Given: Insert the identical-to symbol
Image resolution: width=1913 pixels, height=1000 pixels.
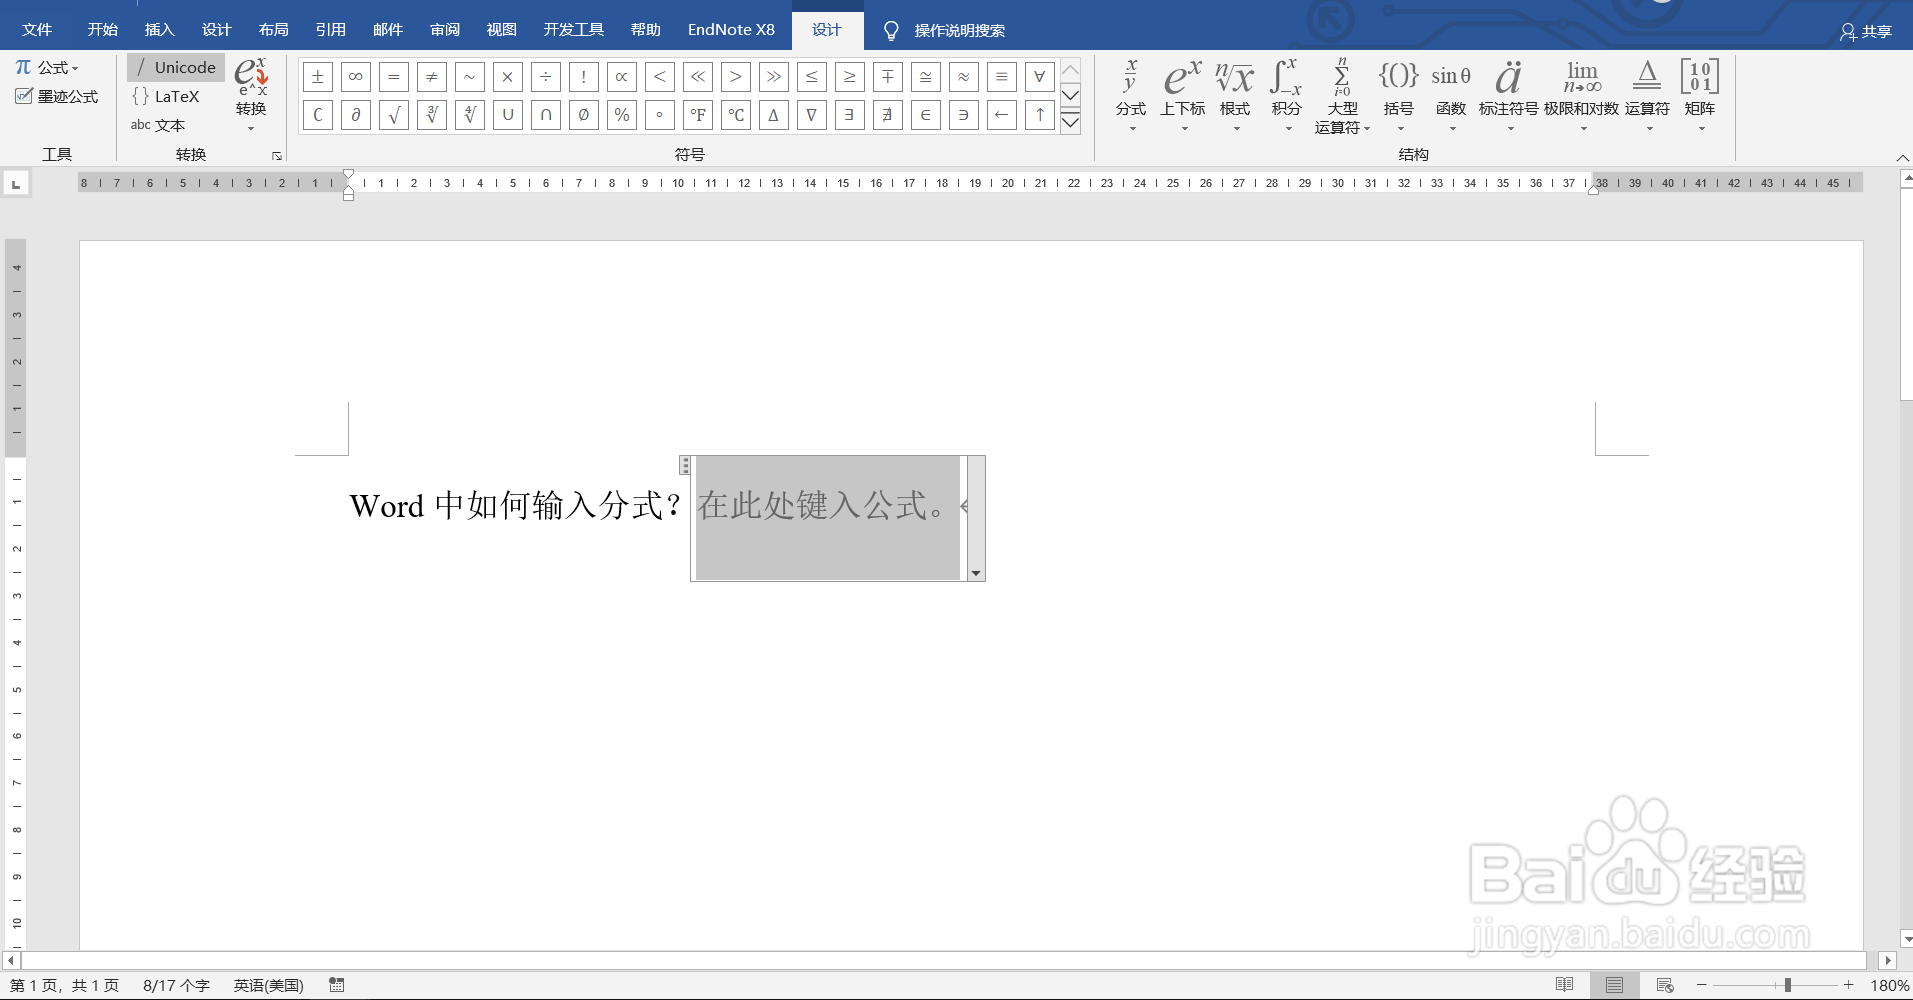Looking at the screenshot, I should [x=1002, y=77].
